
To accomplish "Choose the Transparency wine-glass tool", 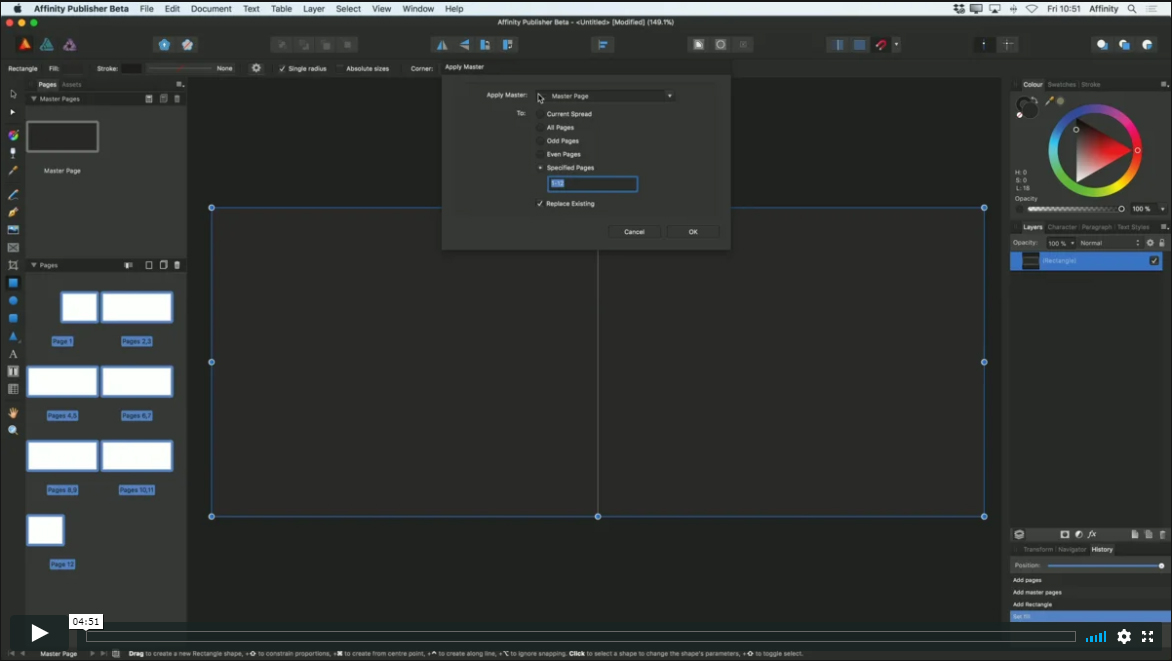I will click(13, 153).
